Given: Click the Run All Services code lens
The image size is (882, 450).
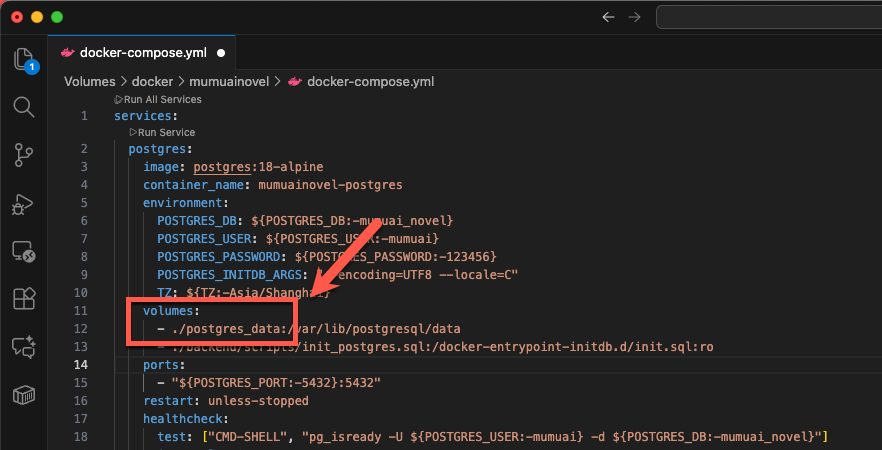Looking at the screenshot, I should (160, 100).
